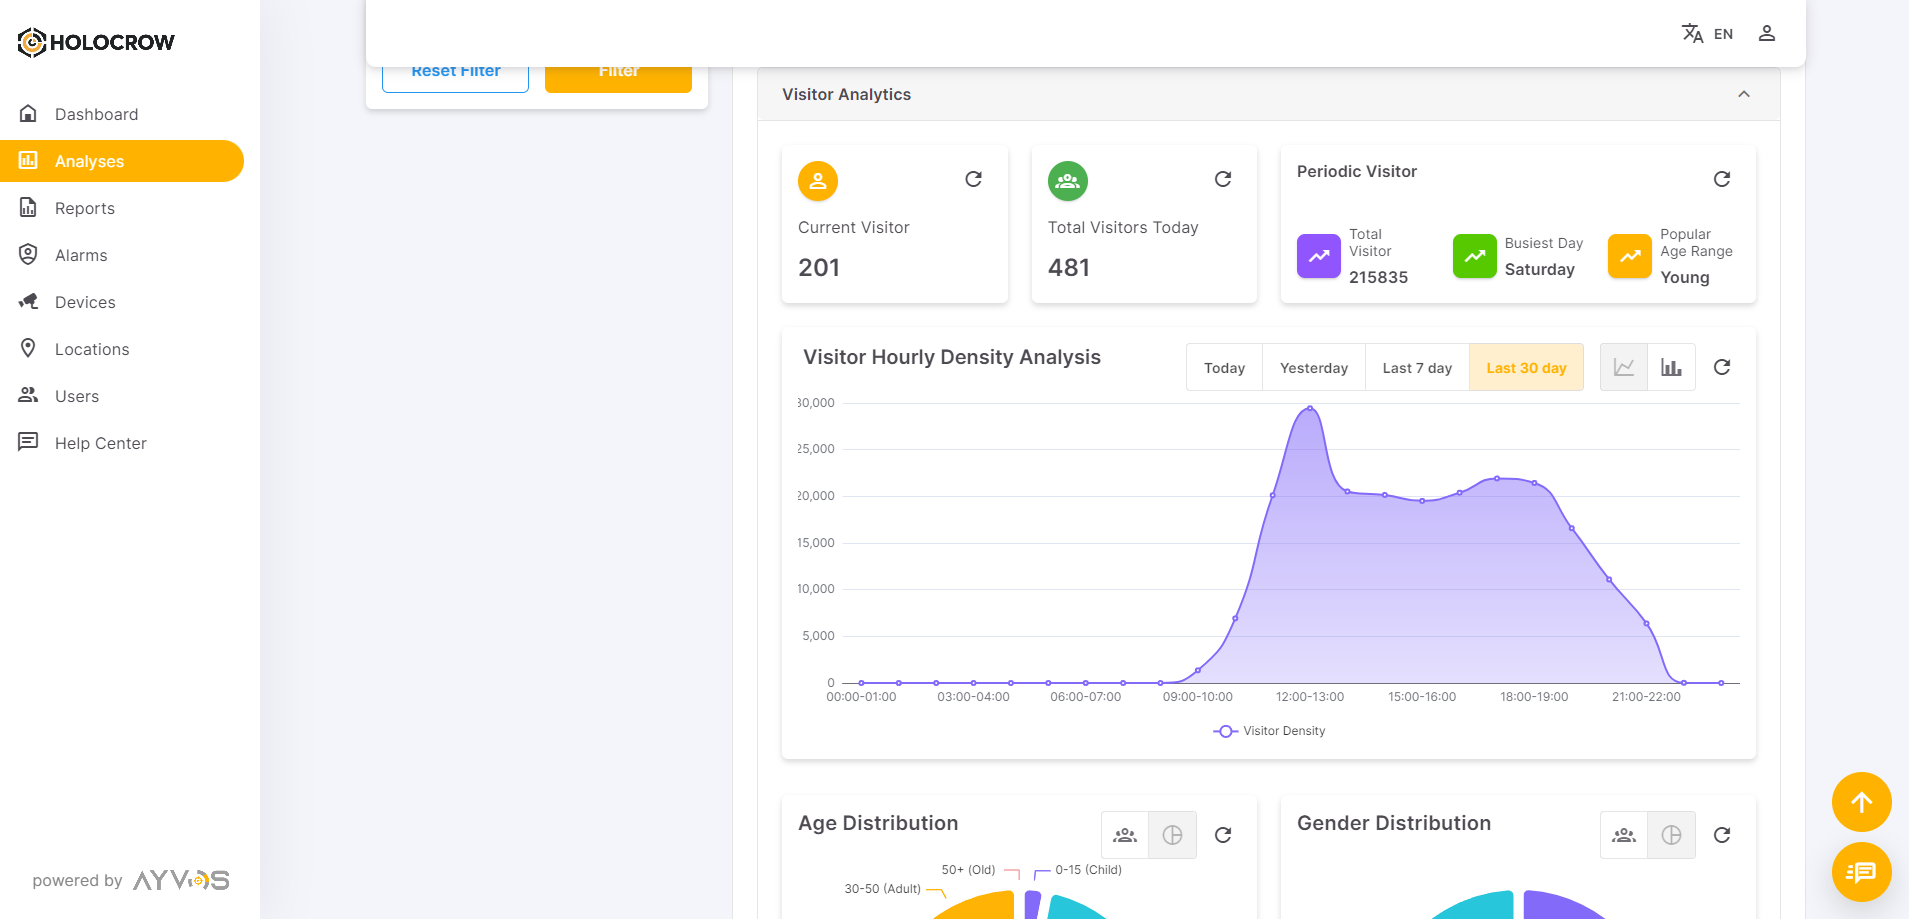
Task: Click the Reset Filter button
Action: [x=456, y=77]
